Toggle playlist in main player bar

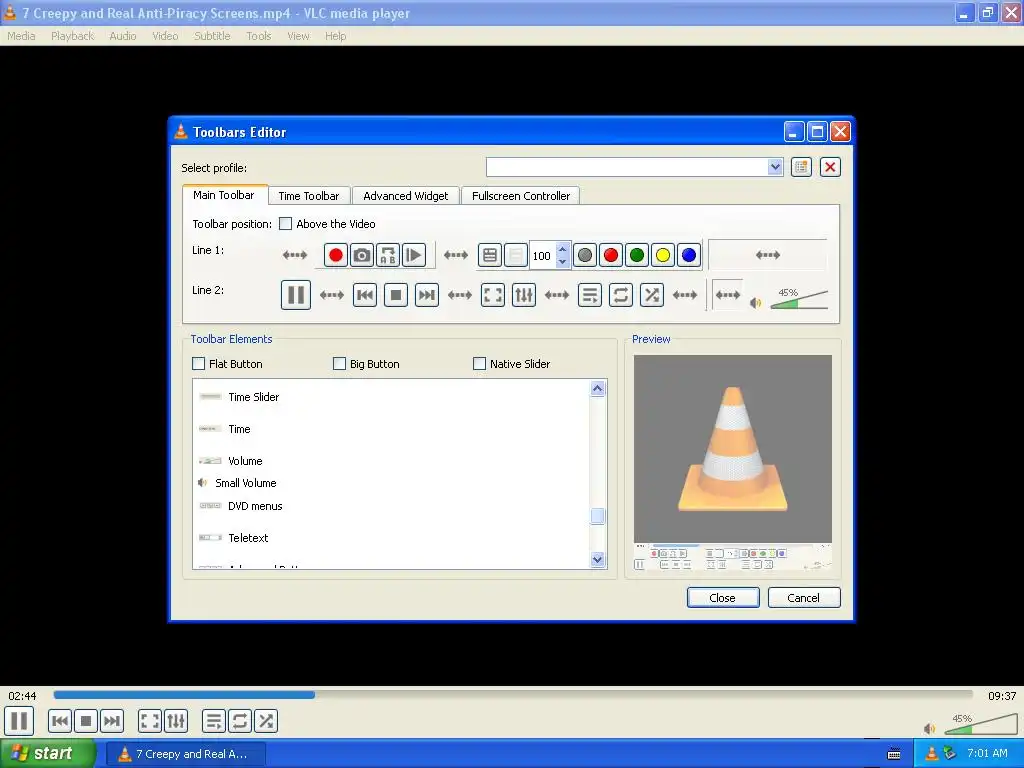214,721
